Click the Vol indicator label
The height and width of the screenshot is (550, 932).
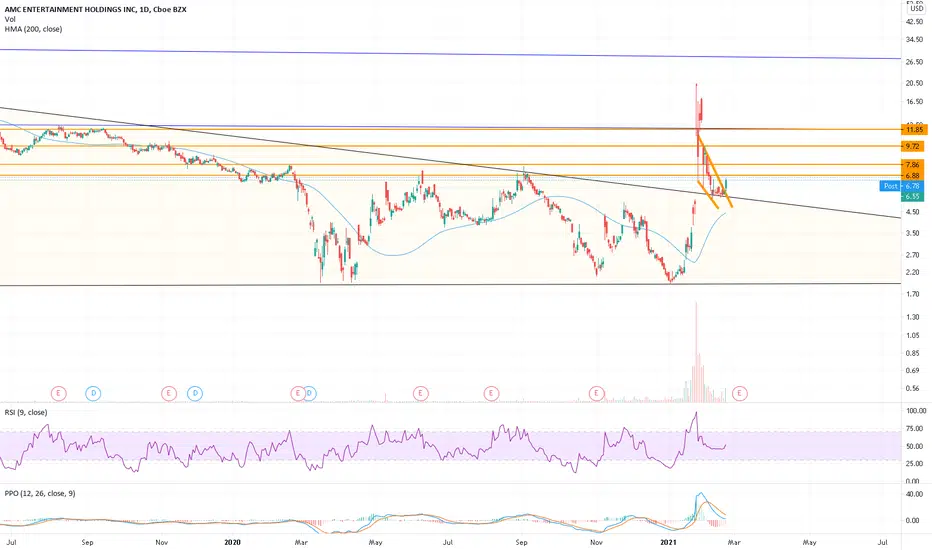tap(10, 19)
